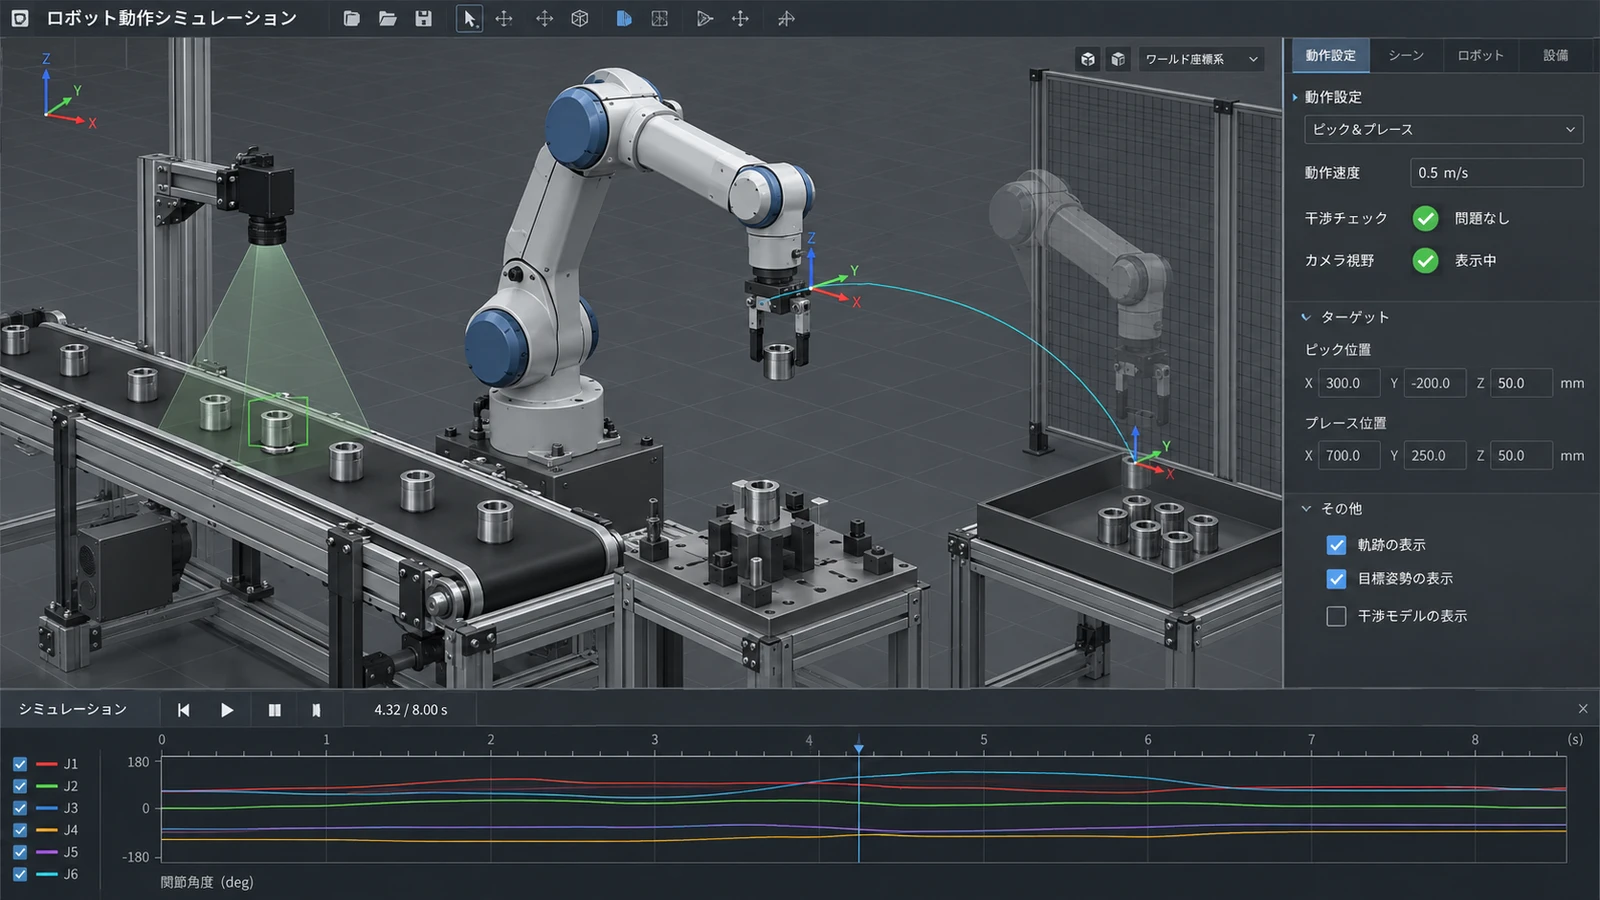Collapse the 動作設定 section header
1600x900 pixels.
point(1328,97)
